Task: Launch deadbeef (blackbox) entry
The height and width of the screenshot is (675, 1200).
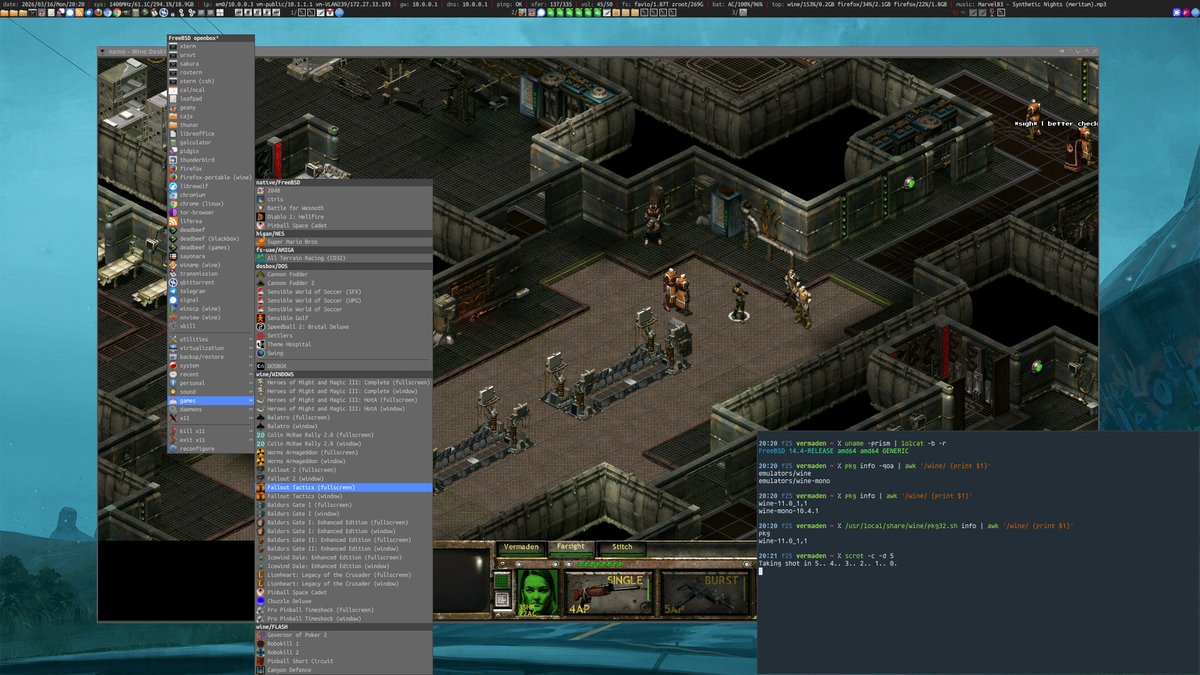Action: pyautogui.click(x=211, y=238)
